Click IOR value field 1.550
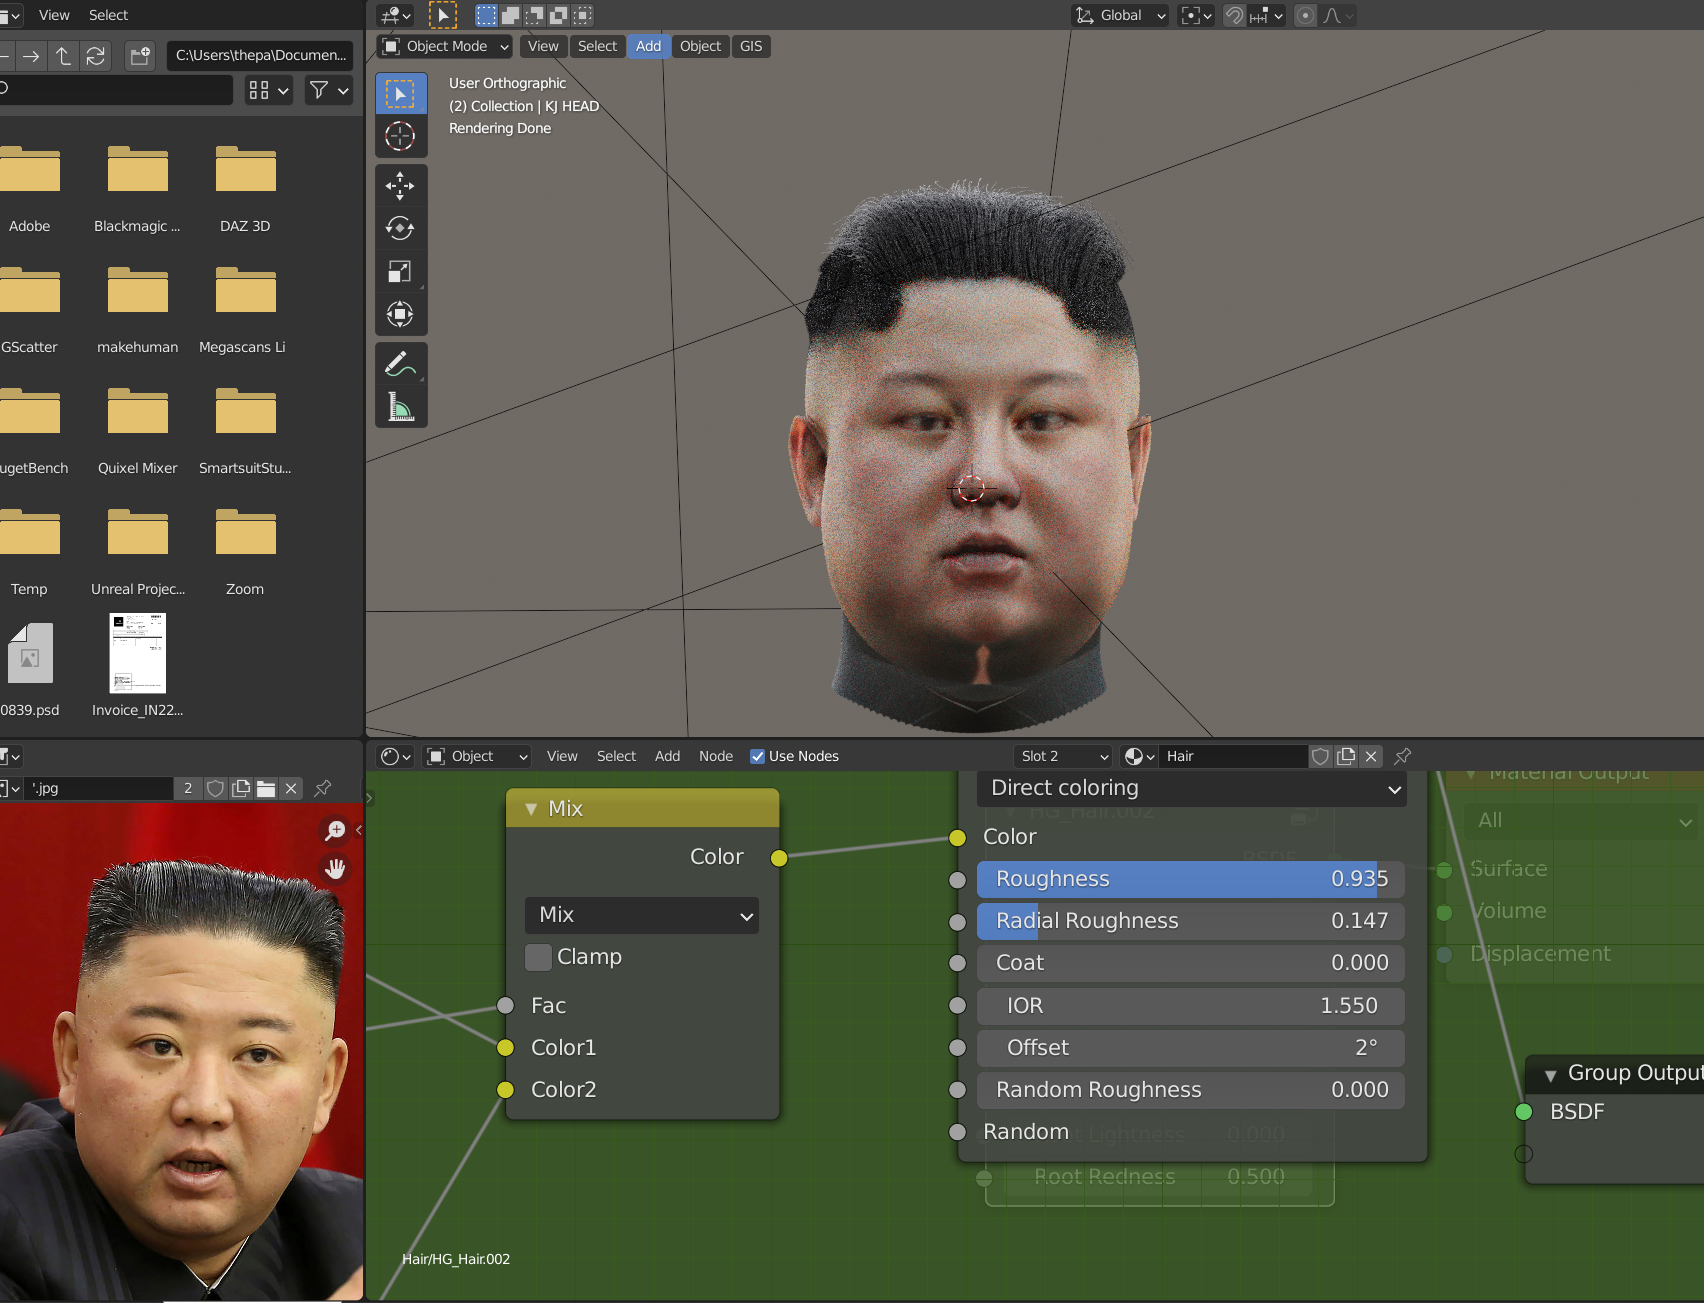 click(1191, 1006)
